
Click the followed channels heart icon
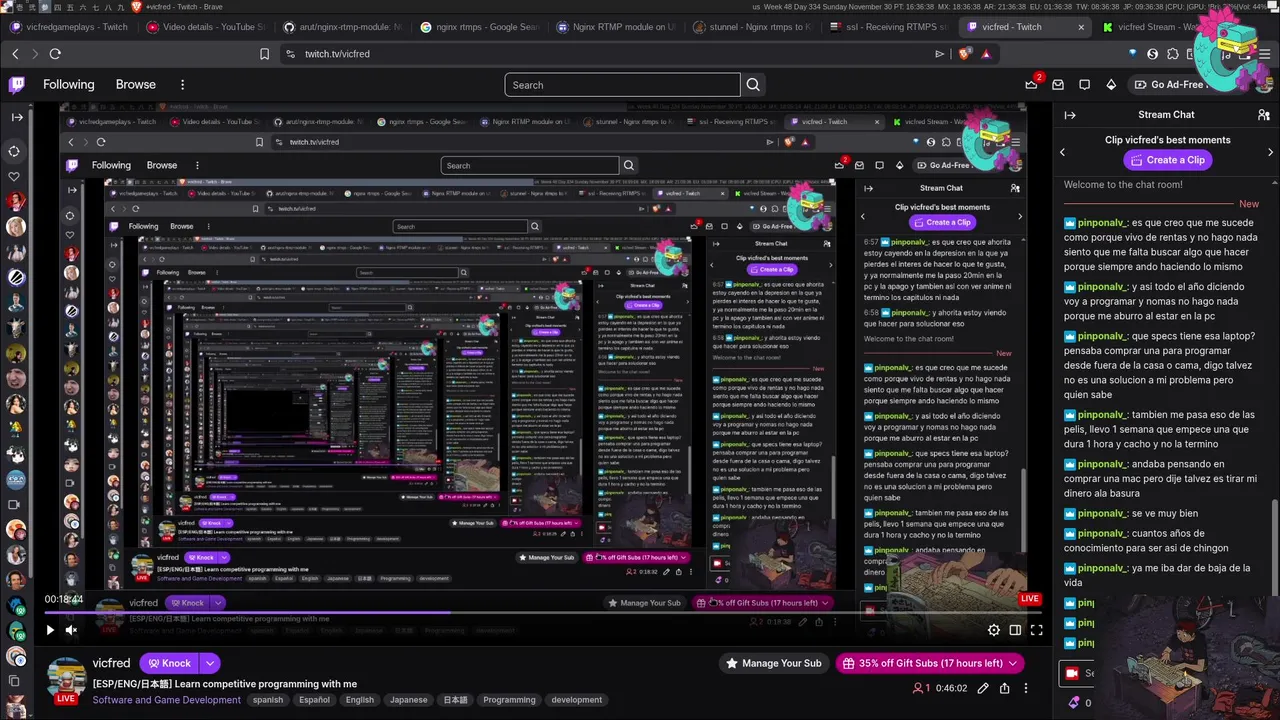pyautogui.click(x=14, y=177)
